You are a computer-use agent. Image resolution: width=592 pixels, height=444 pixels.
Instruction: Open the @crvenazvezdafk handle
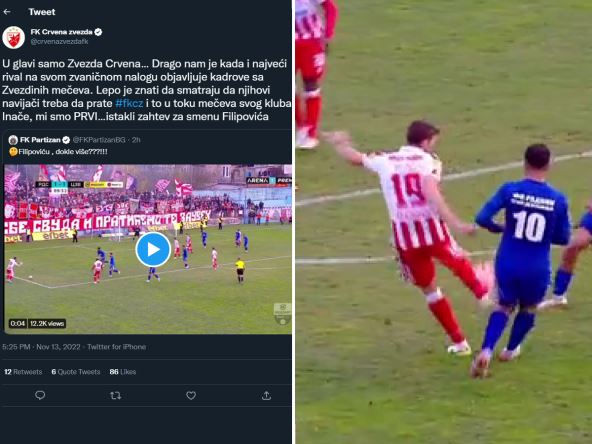click(59, 42)
